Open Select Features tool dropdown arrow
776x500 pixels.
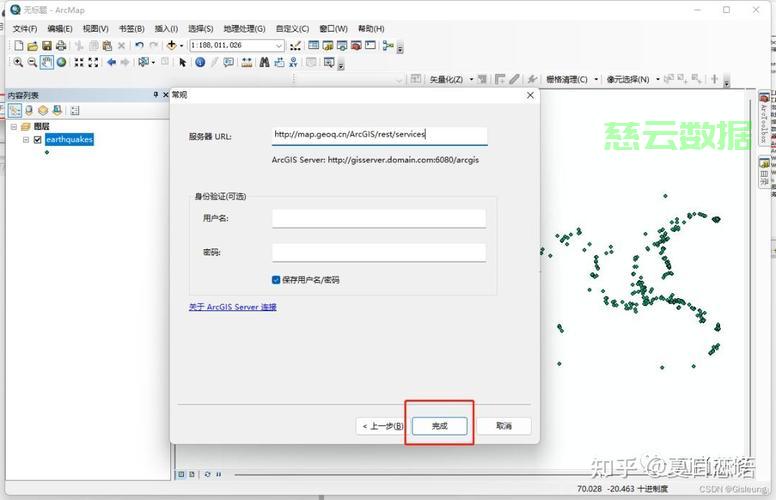tap(153, 62)
